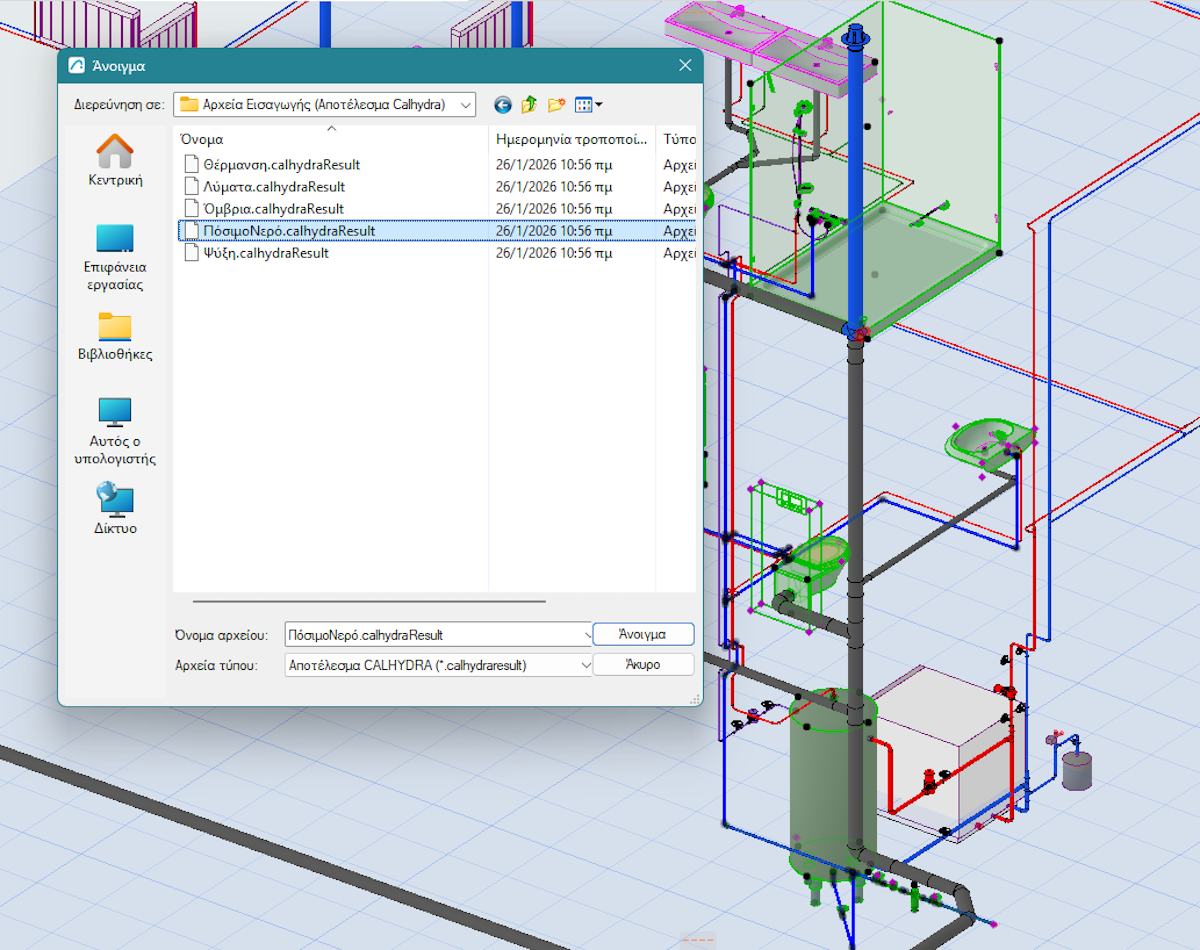Sort by Ημερομηνία τροποποίησης column header

pyautogui.click(x=571, y=139)
